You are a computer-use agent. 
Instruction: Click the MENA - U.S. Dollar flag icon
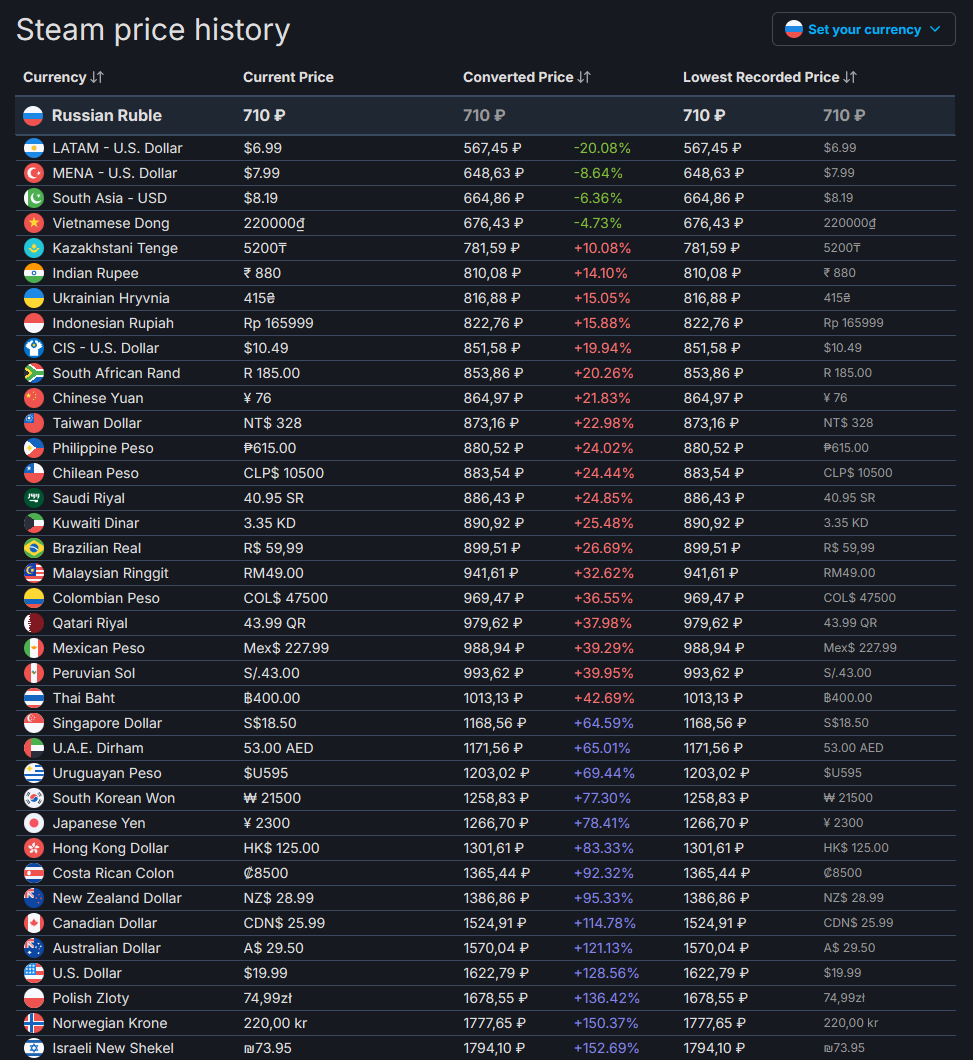pyautogui.click(x=34, y=173)
